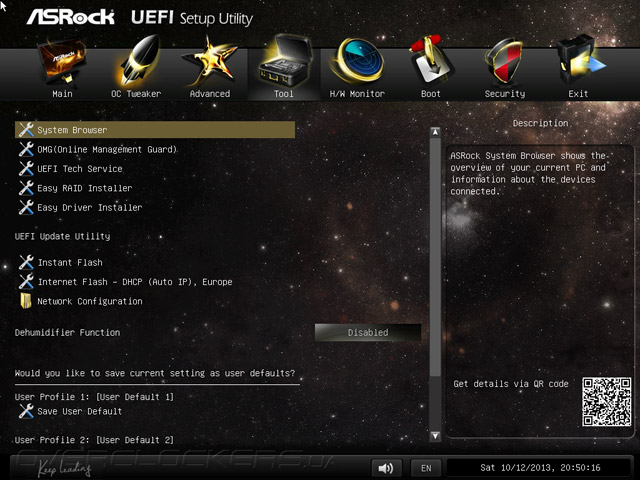Click wrench icon beside Save User Default
Viewport: 640px width, 480px height.
point(26,411)
